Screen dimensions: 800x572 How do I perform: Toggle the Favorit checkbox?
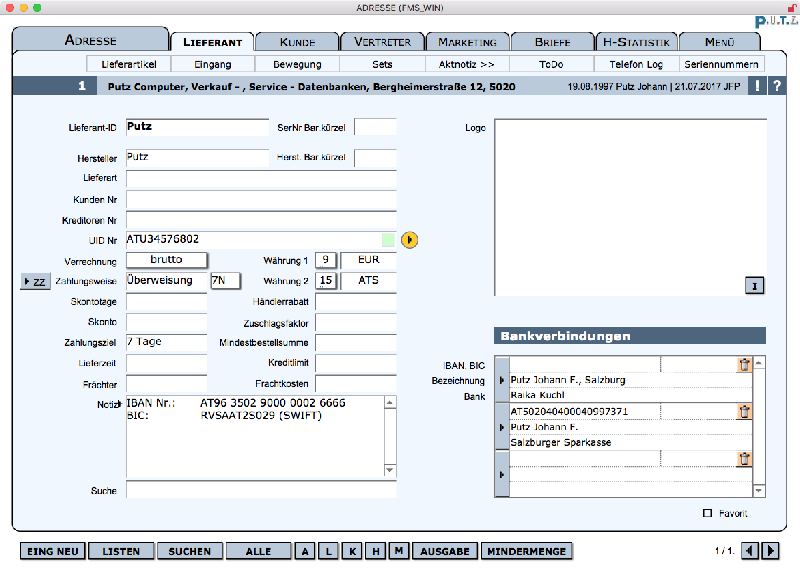click(x=707, y=513)
